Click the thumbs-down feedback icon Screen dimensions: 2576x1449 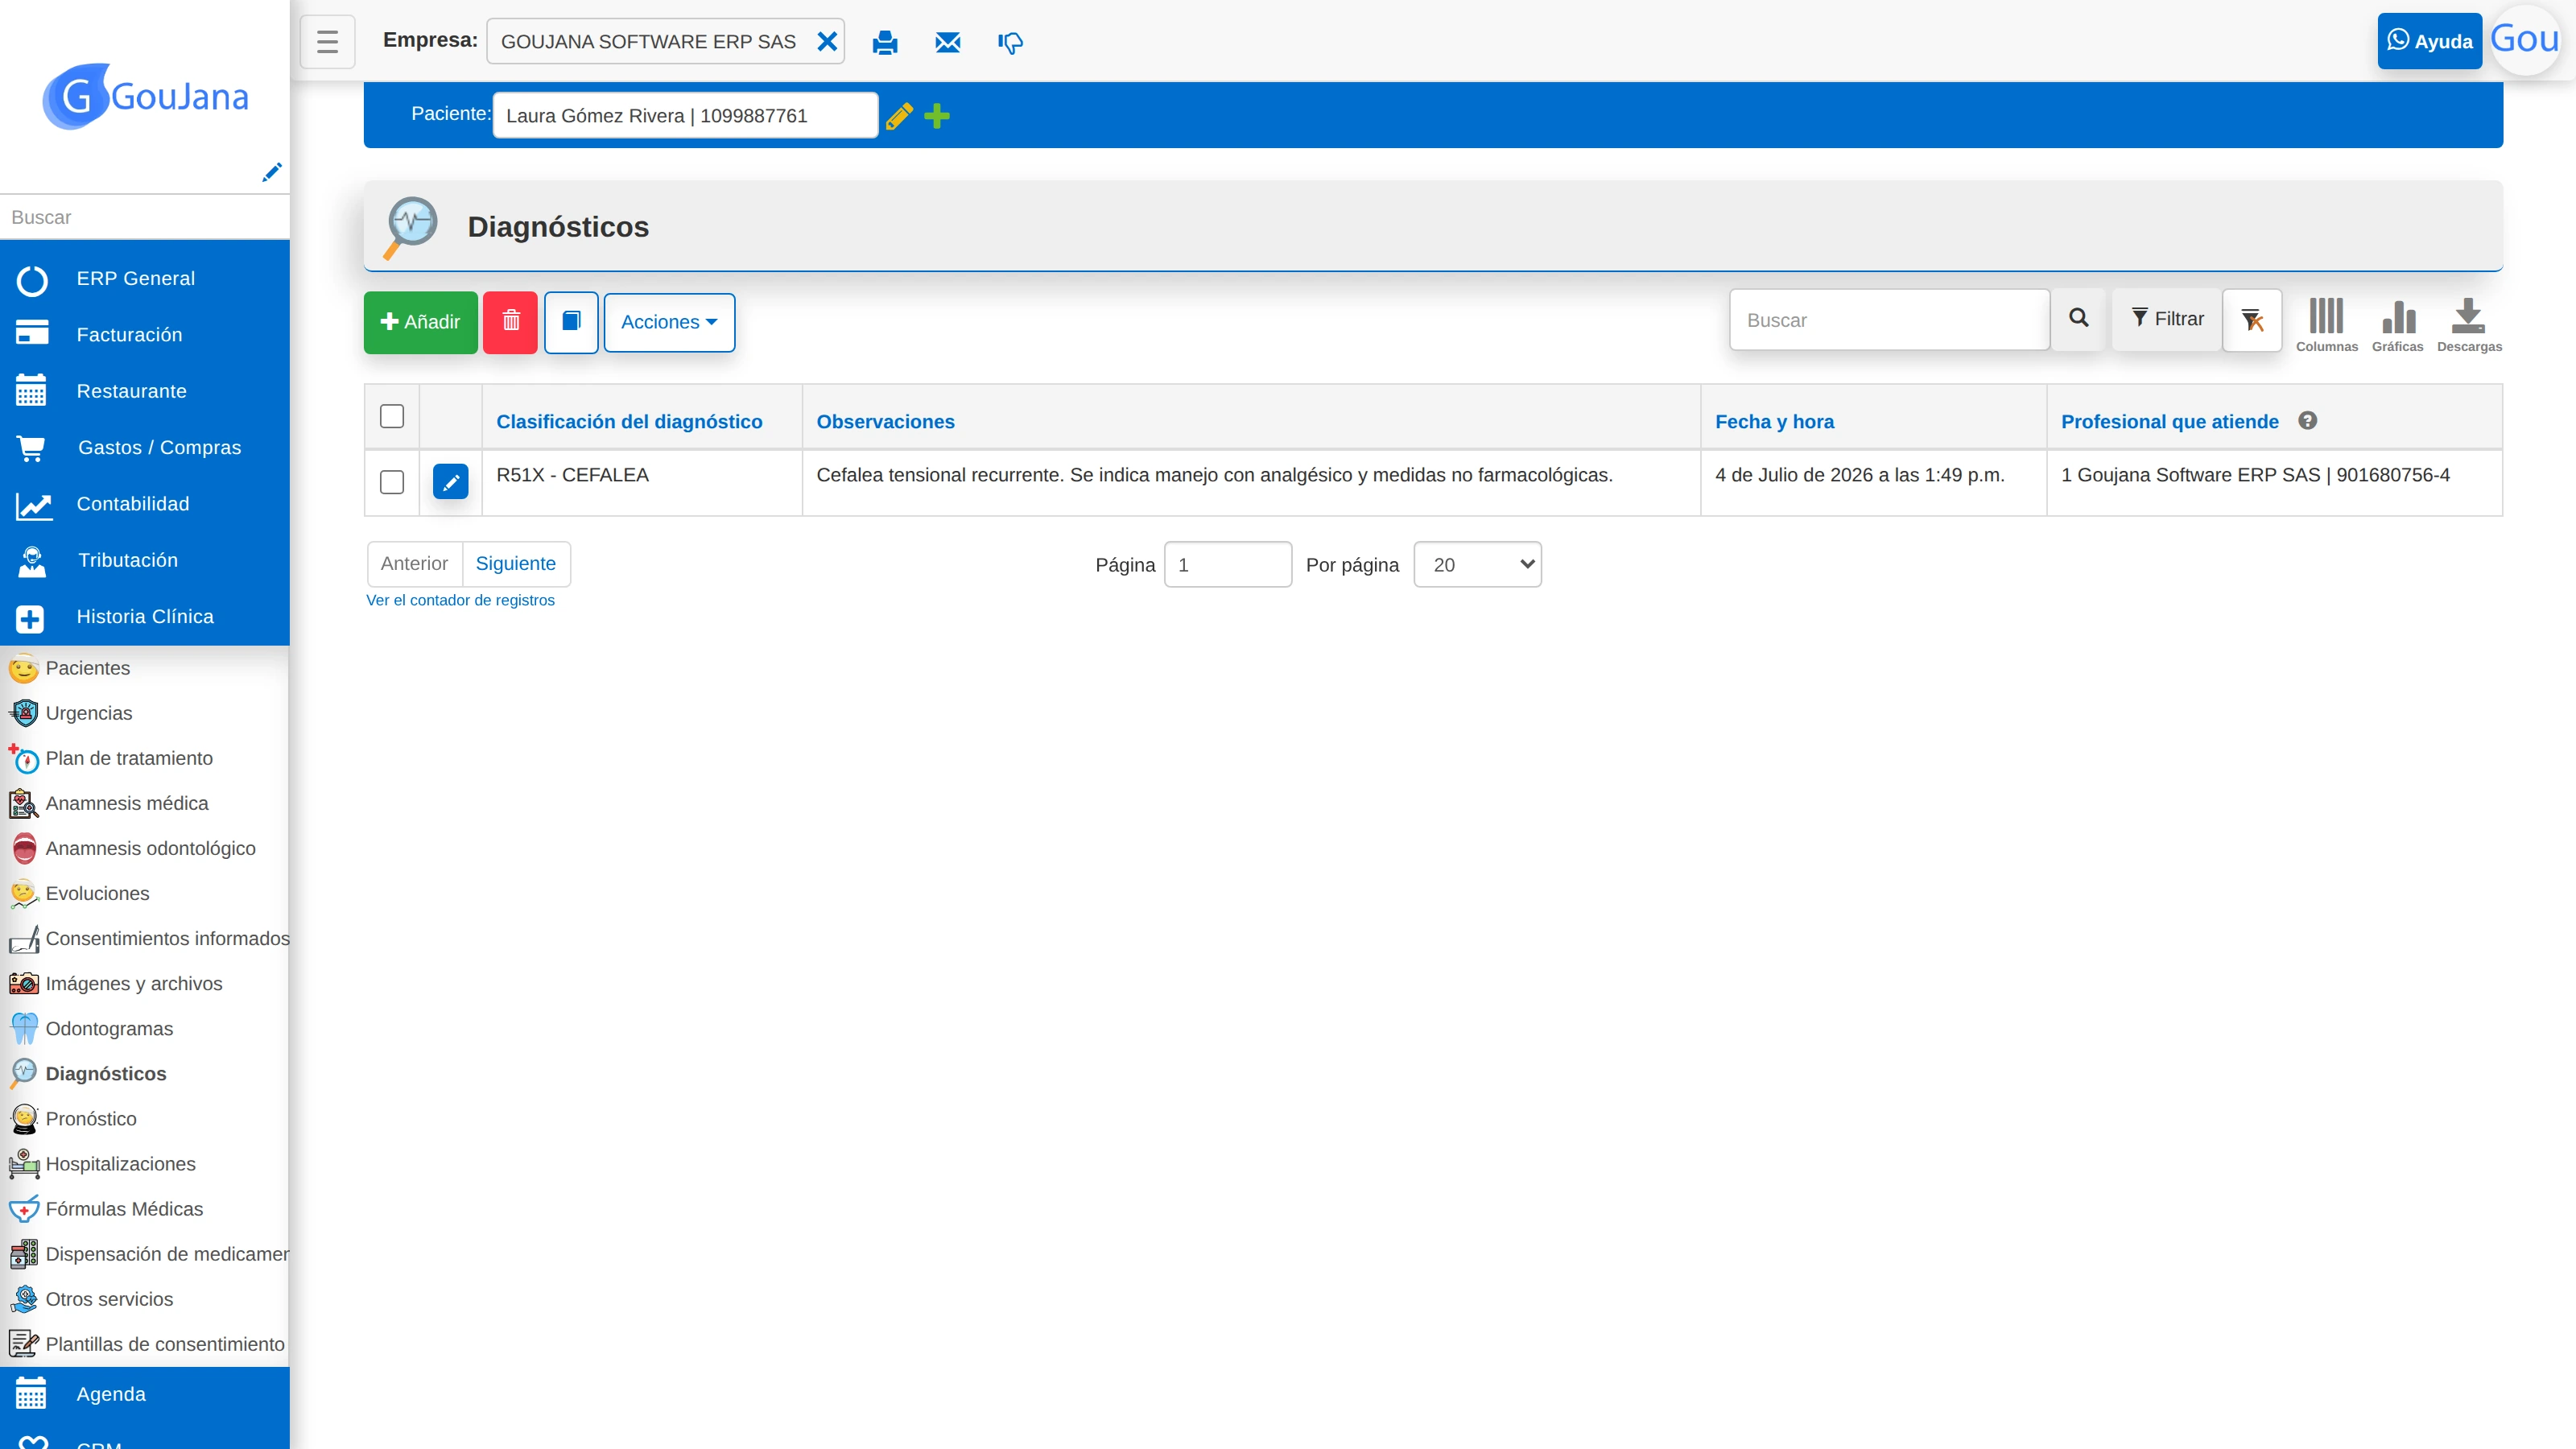1010,42
